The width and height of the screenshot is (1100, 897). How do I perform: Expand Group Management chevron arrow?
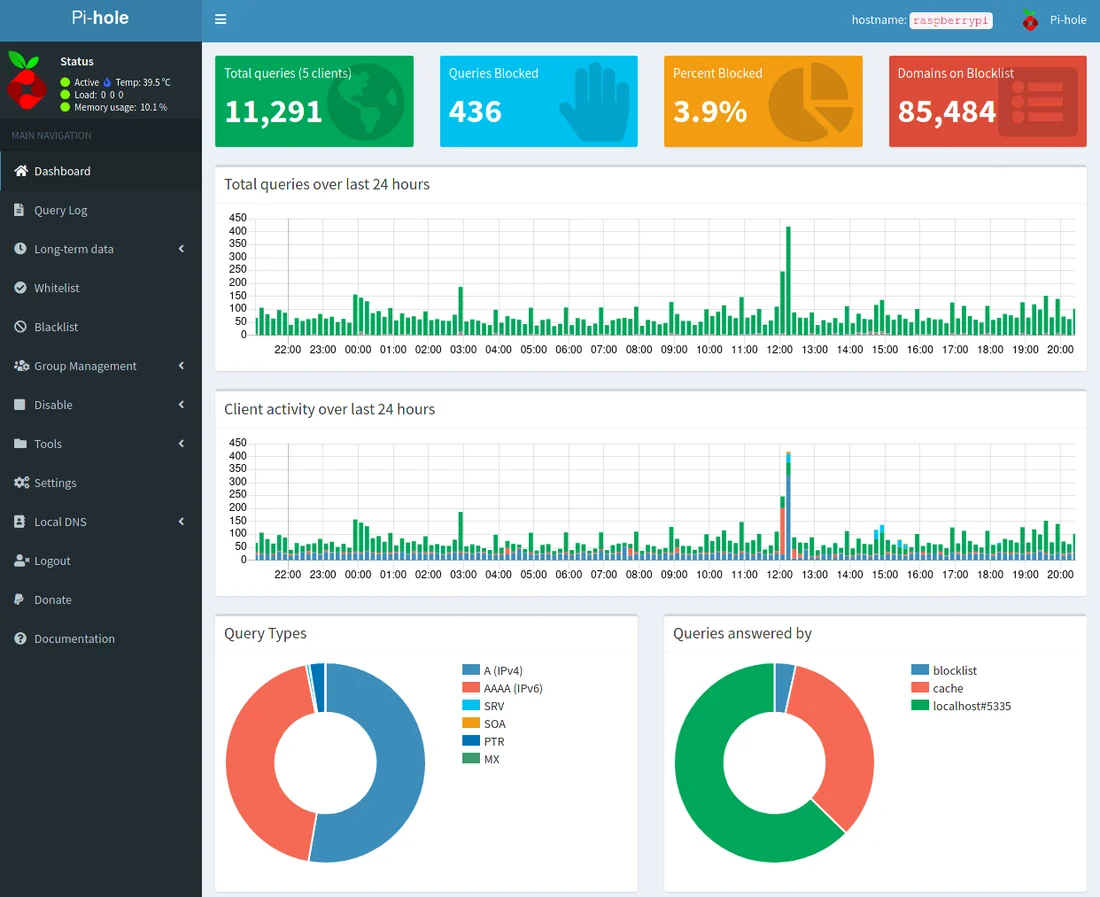pos(182,365)
